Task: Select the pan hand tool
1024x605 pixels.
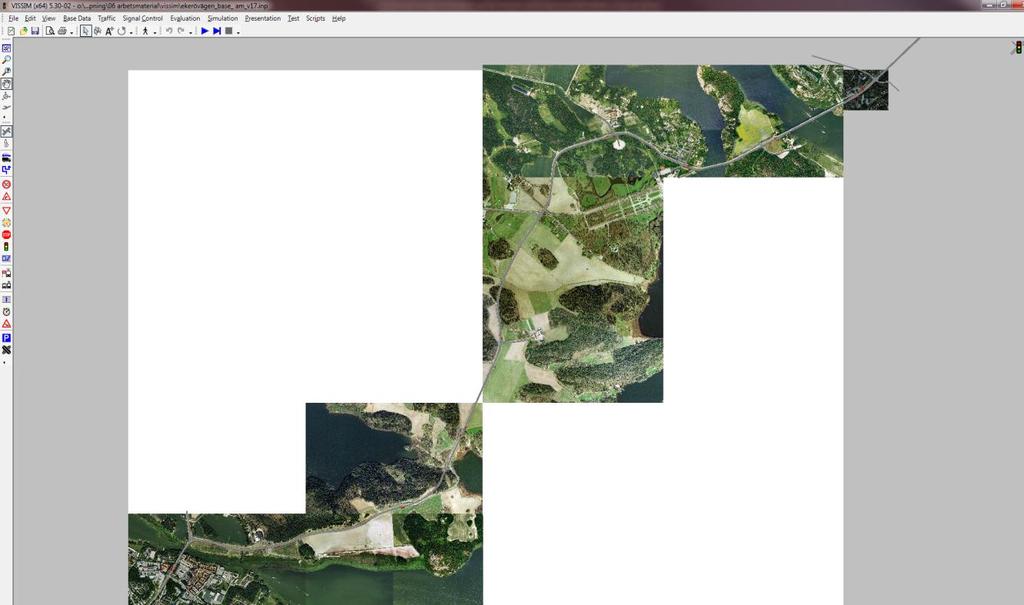Action: click(7, 84)
